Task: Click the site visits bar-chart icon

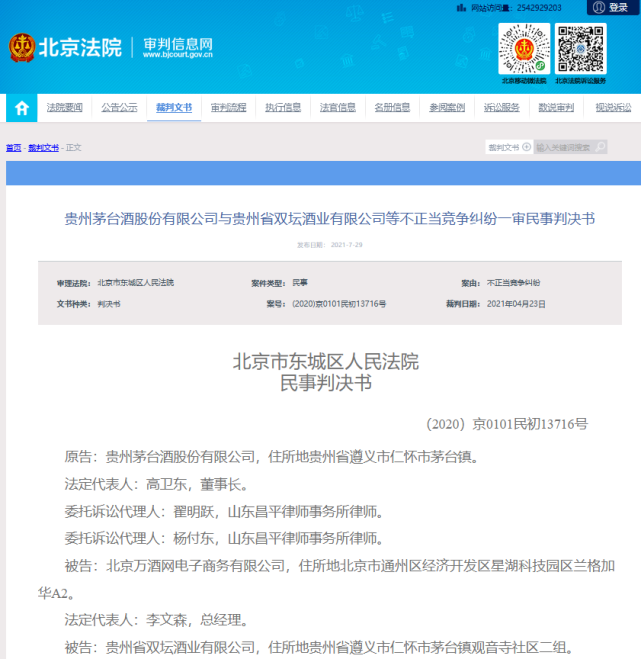Action: pos(461,8)
